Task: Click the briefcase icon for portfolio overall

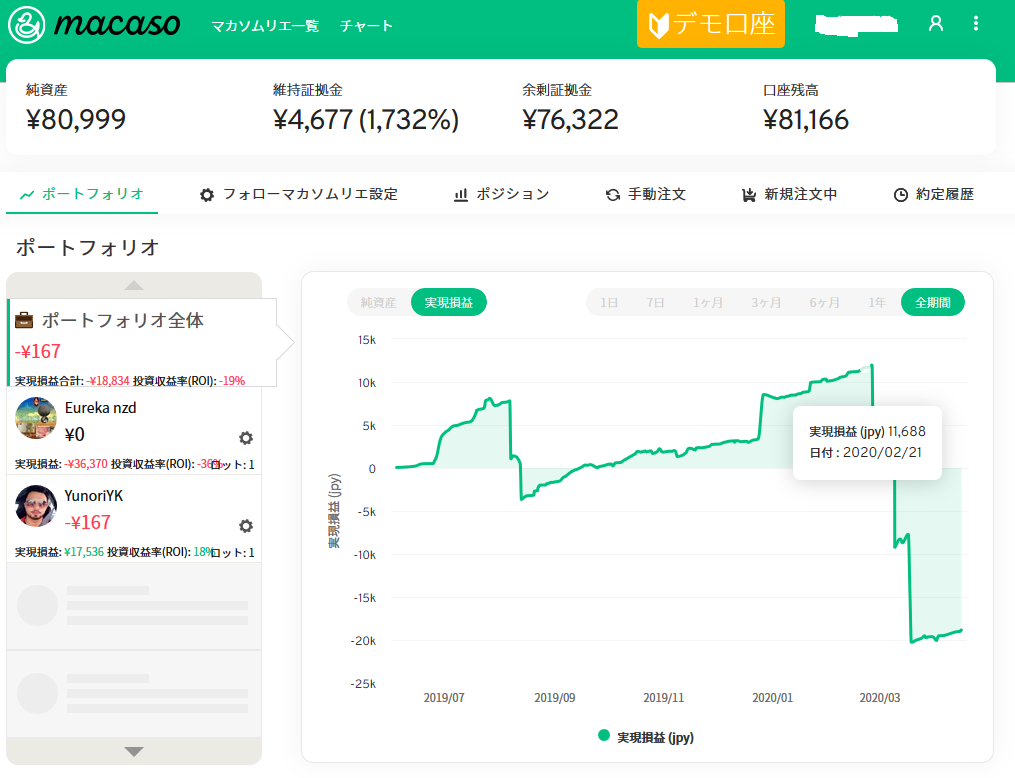Action: pyautogui.click(x=25, y=321)
